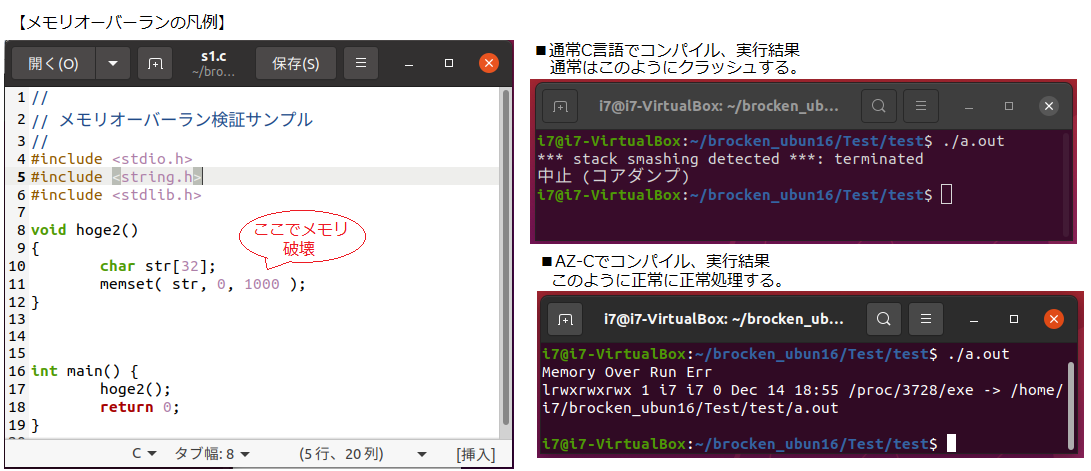Open the hamburger menu of the lower terminal
This screenshot has height=471, width=1091.
926,319
